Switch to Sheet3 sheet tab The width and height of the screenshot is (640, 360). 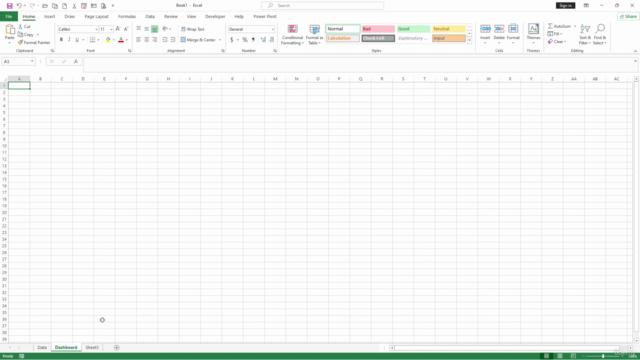[92, 347]
